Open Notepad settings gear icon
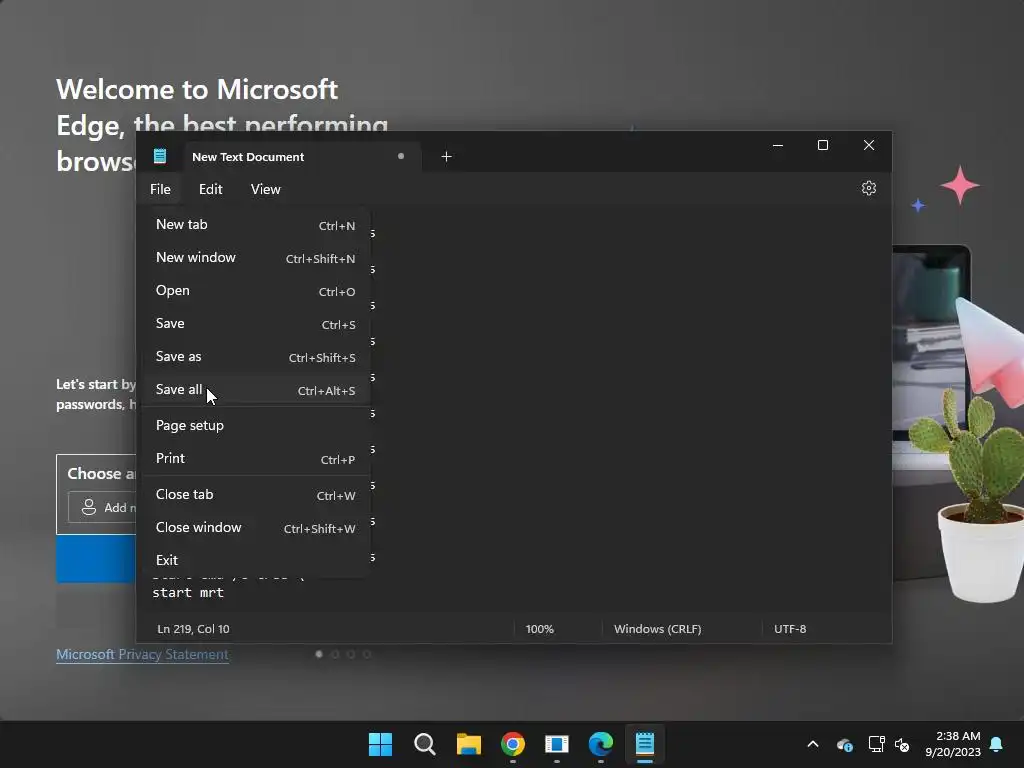Image resolution: width=1024 pixels, height=768 pixels. pos(868,188)
